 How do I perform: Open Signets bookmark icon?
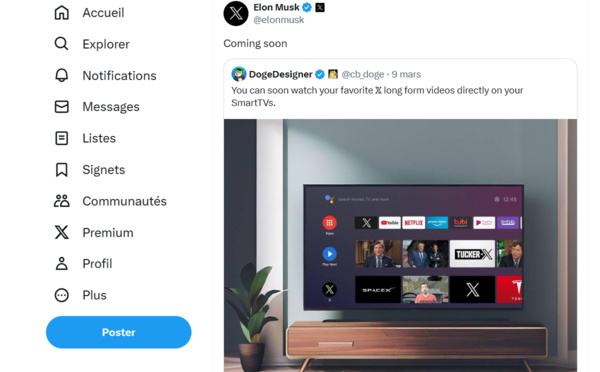[x=62, y=170]
